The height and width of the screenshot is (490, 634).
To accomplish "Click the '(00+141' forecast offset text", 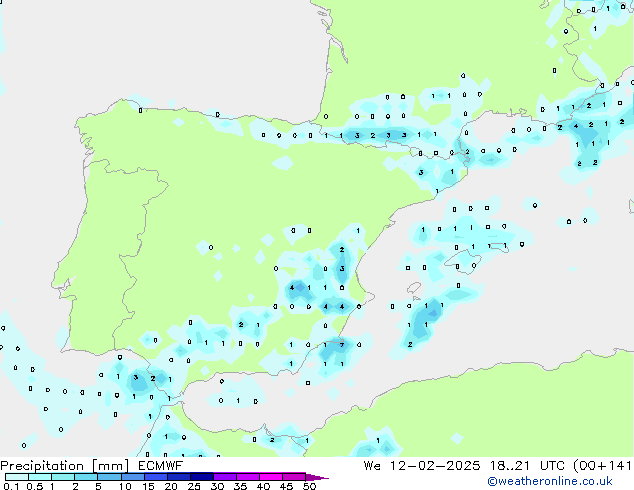I will click(602, 466).
